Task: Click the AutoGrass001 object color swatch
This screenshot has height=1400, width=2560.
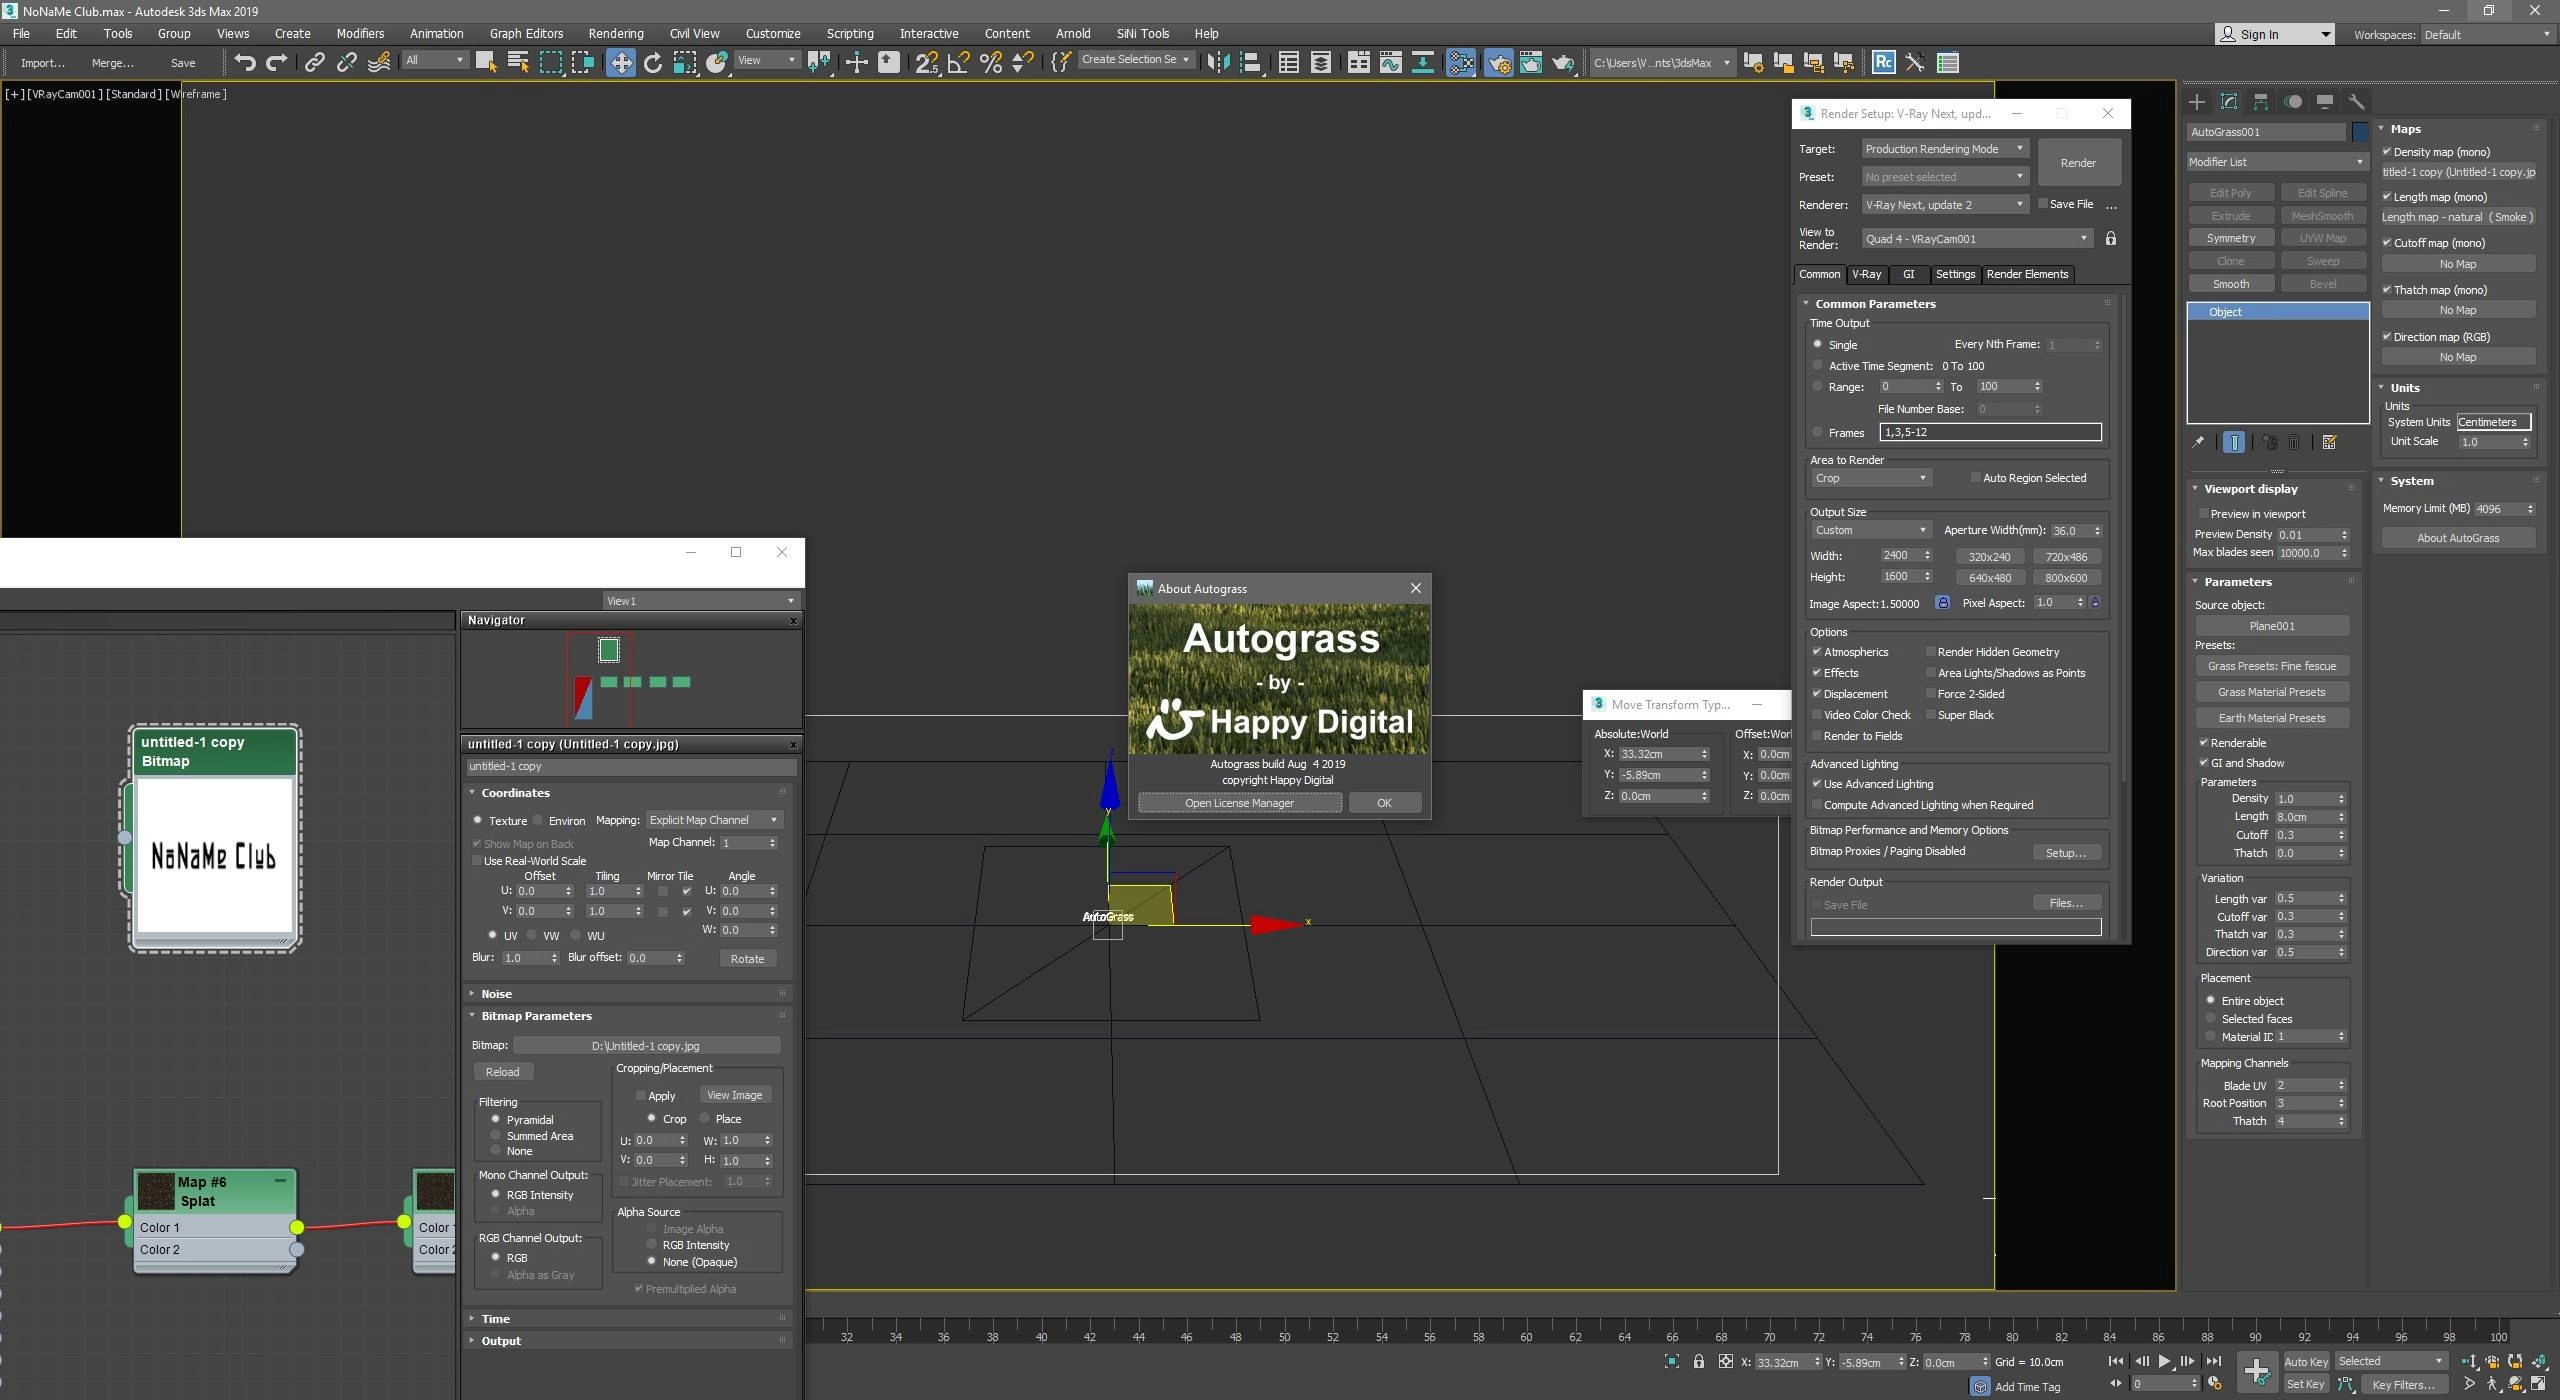Action: 2359,131
